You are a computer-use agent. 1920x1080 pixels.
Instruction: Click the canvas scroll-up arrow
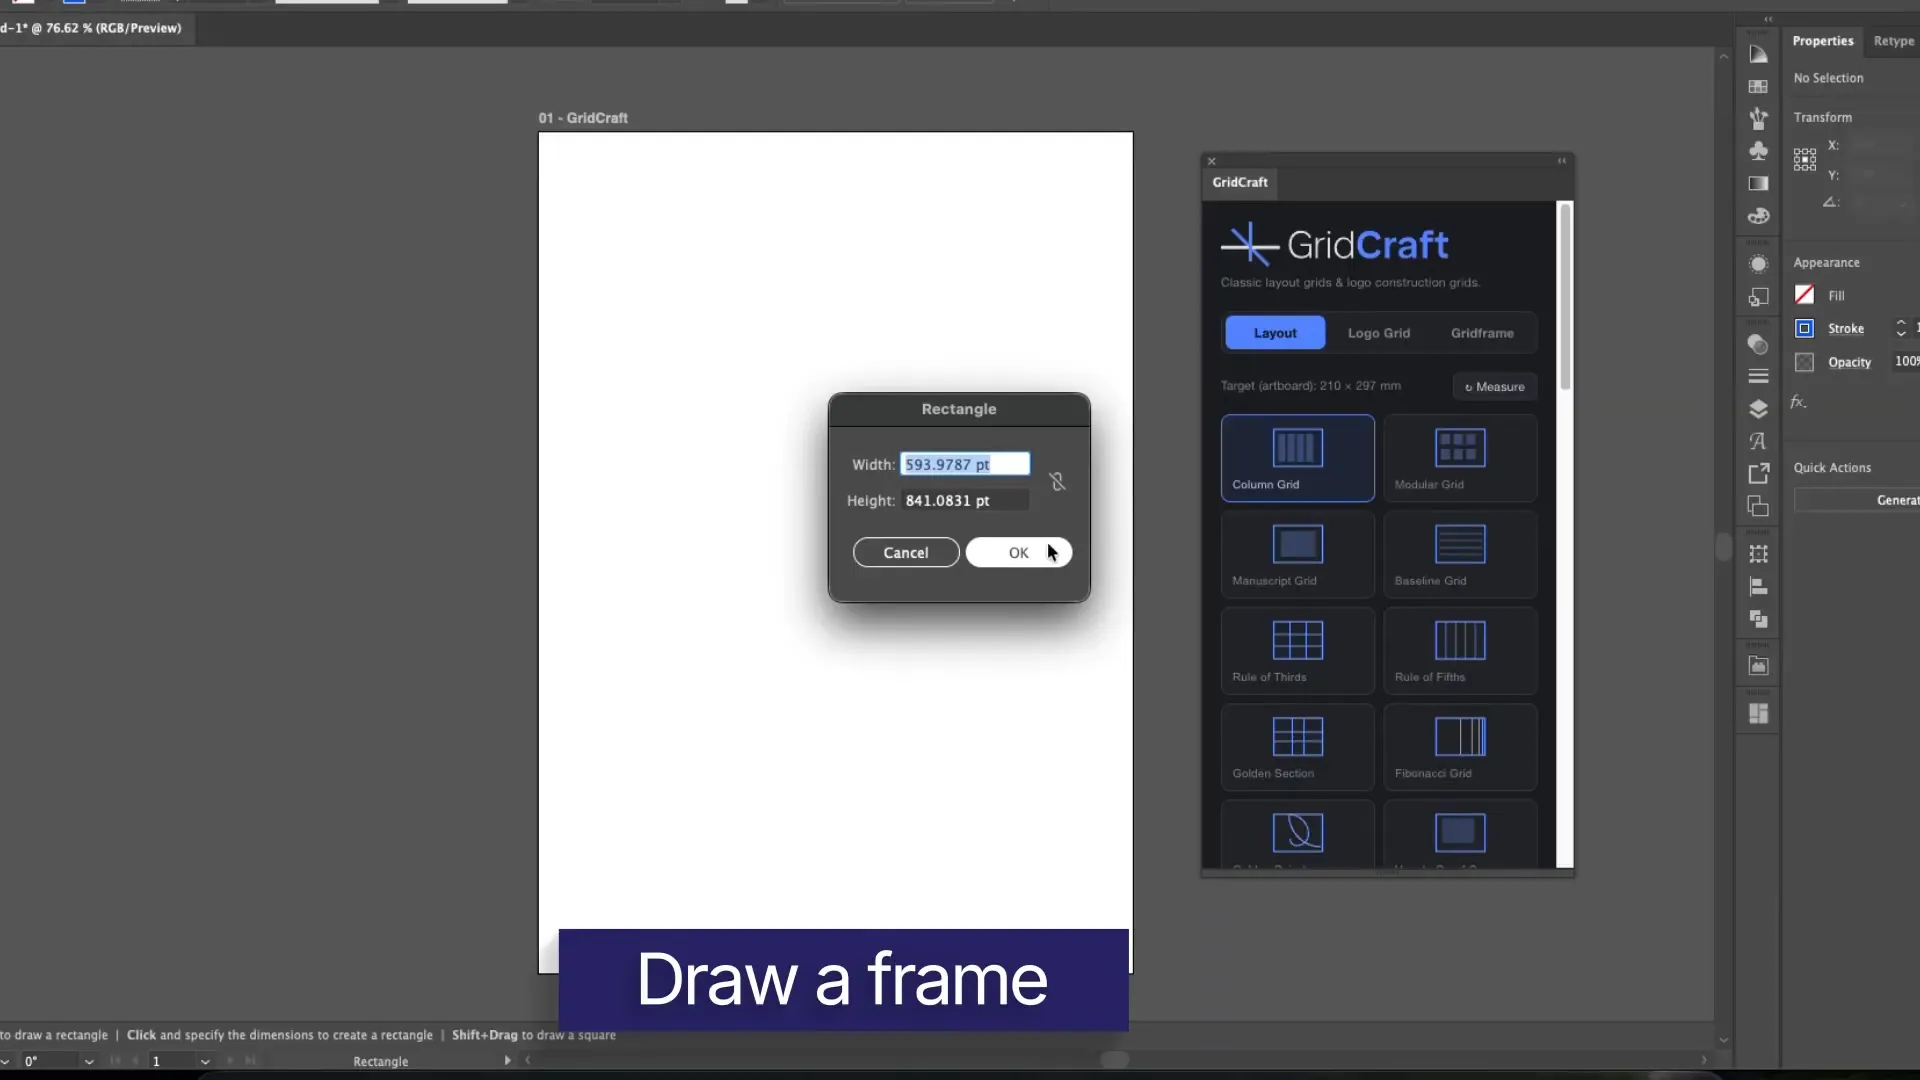click(x=1723, y=57)
